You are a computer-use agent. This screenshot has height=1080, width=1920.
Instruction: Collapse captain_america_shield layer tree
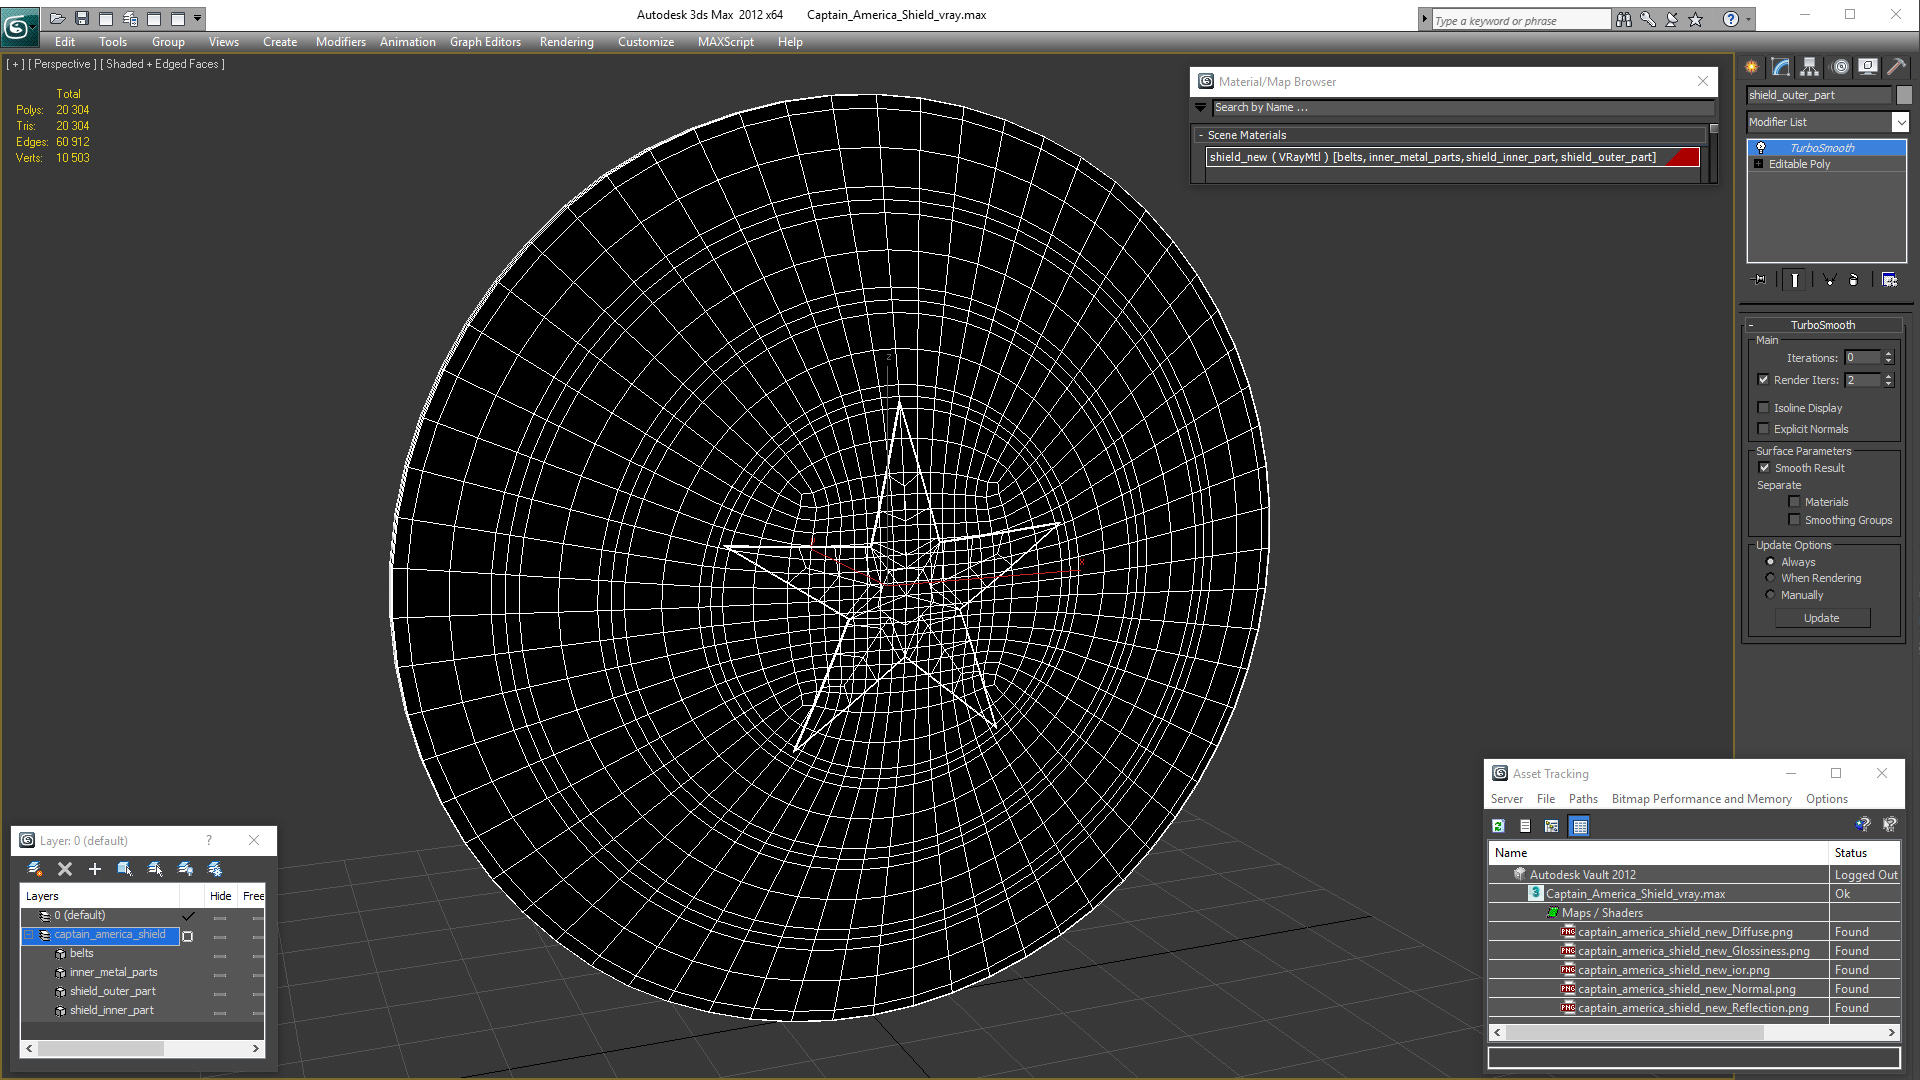click(29, 935)
